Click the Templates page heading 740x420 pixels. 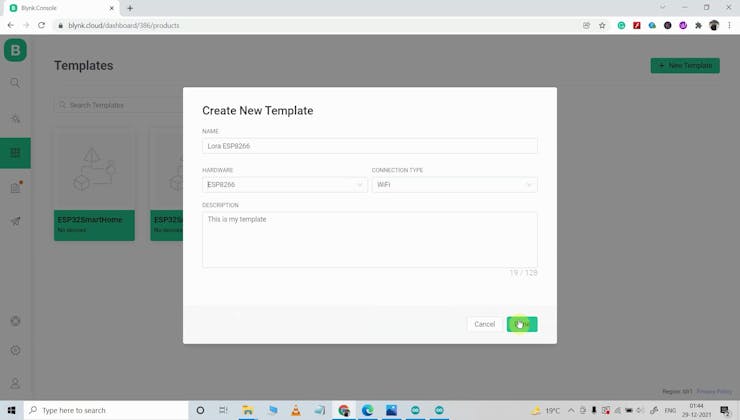84,66
